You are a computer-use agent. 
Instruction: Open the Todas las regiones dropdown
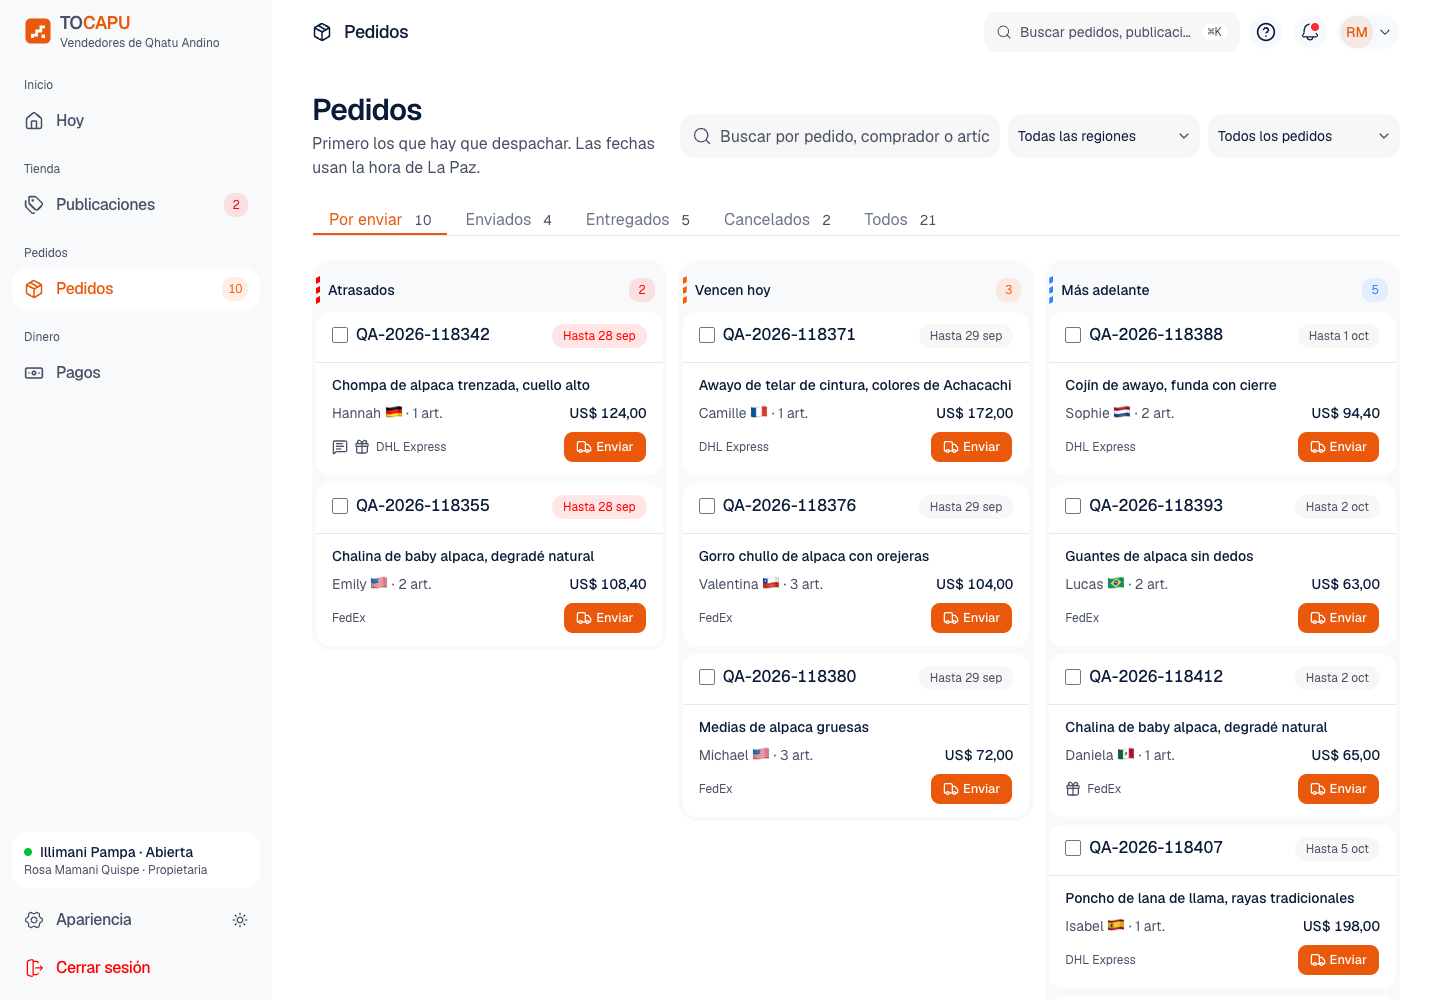click(x=1103, y=136)
